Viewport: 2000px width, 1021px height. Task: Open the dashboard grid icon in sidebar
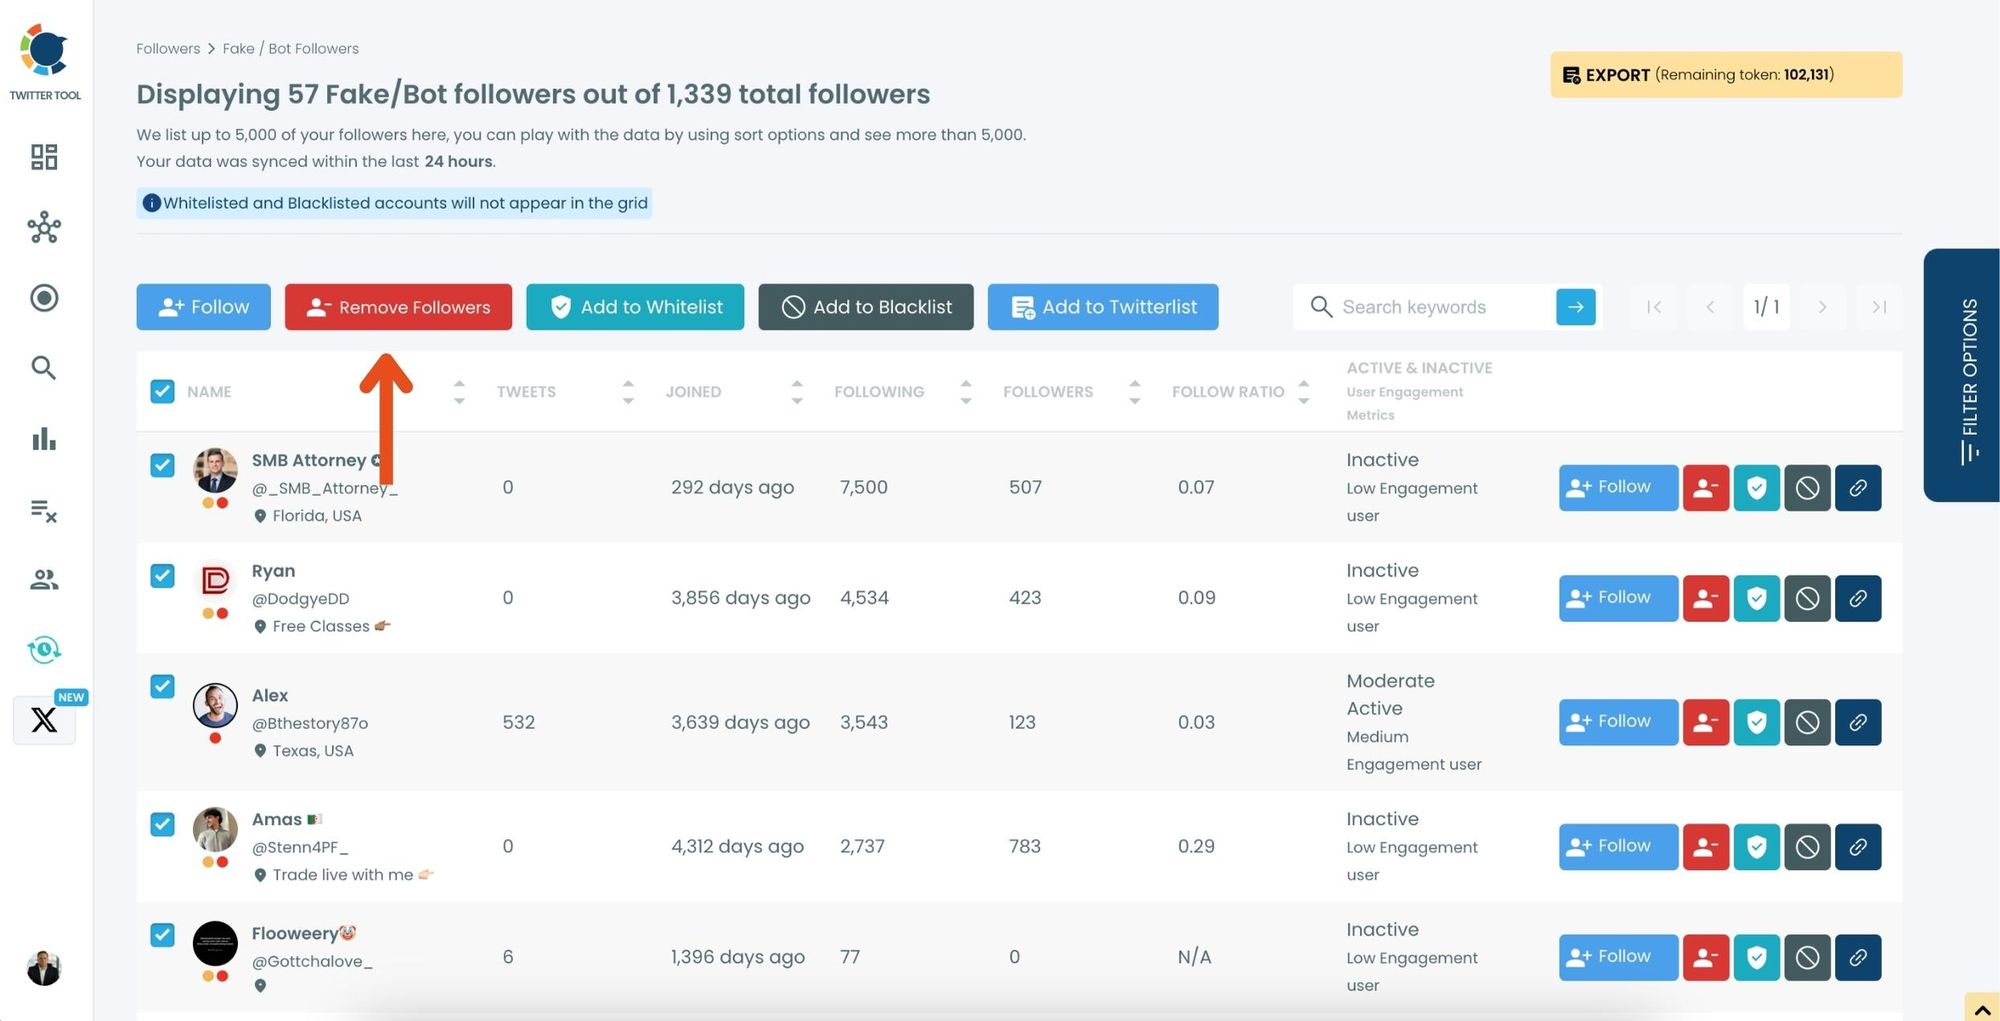(44, 157)
